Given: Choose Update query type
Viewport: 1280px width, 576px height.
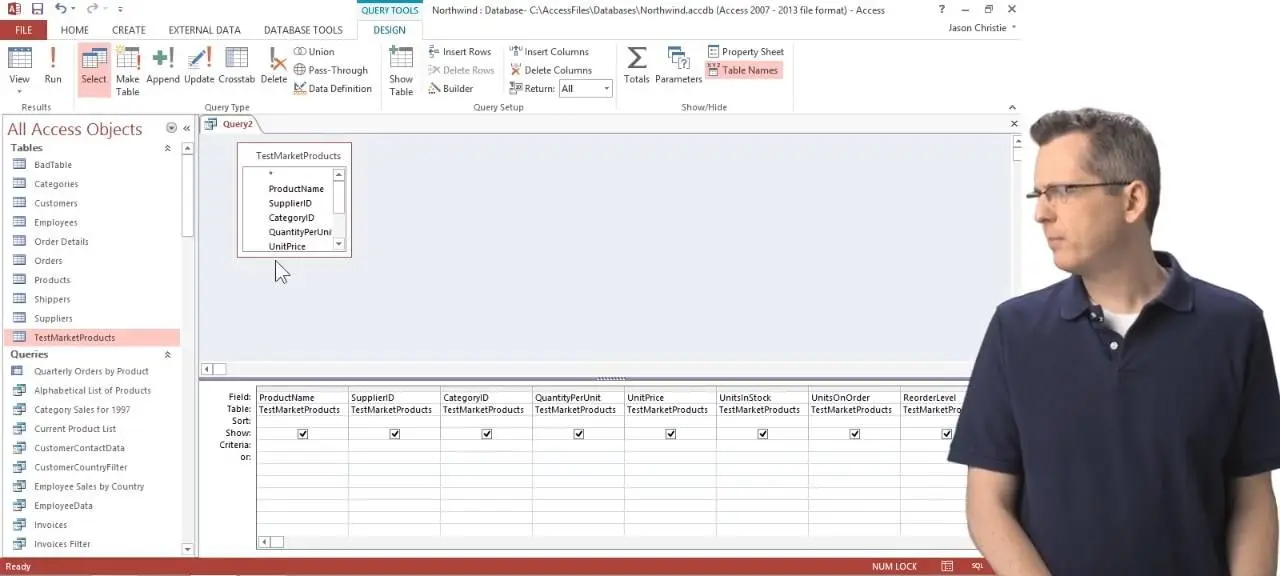Looking at the screenshot, I should [x=199, y=66].
